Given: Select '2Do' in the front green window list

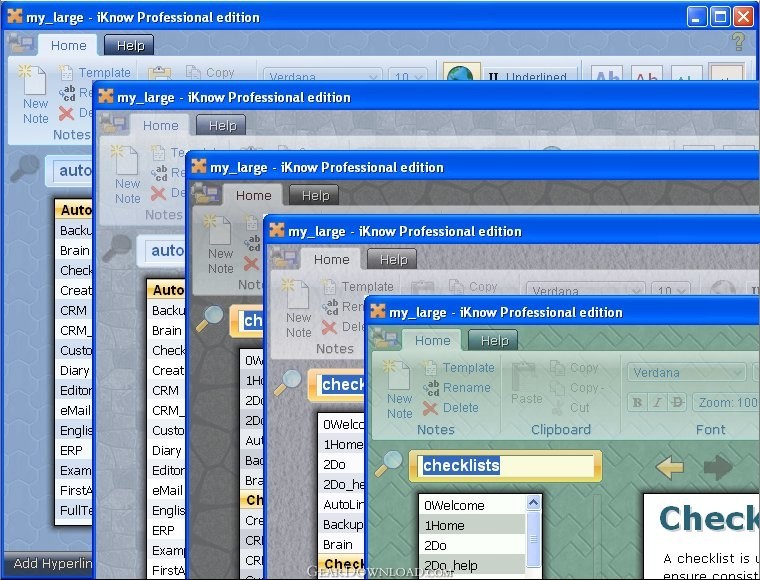Looking at the screenshot, I should tap(473, 546).
